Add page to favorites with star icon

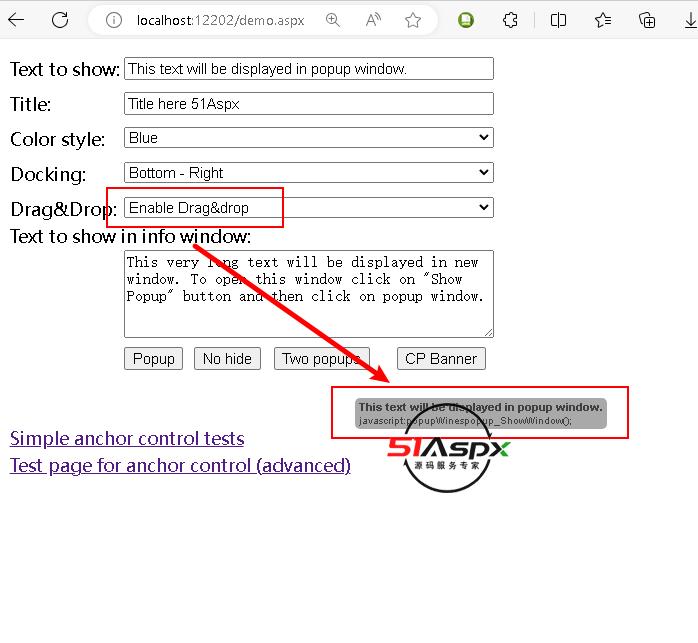click(413, 20)
